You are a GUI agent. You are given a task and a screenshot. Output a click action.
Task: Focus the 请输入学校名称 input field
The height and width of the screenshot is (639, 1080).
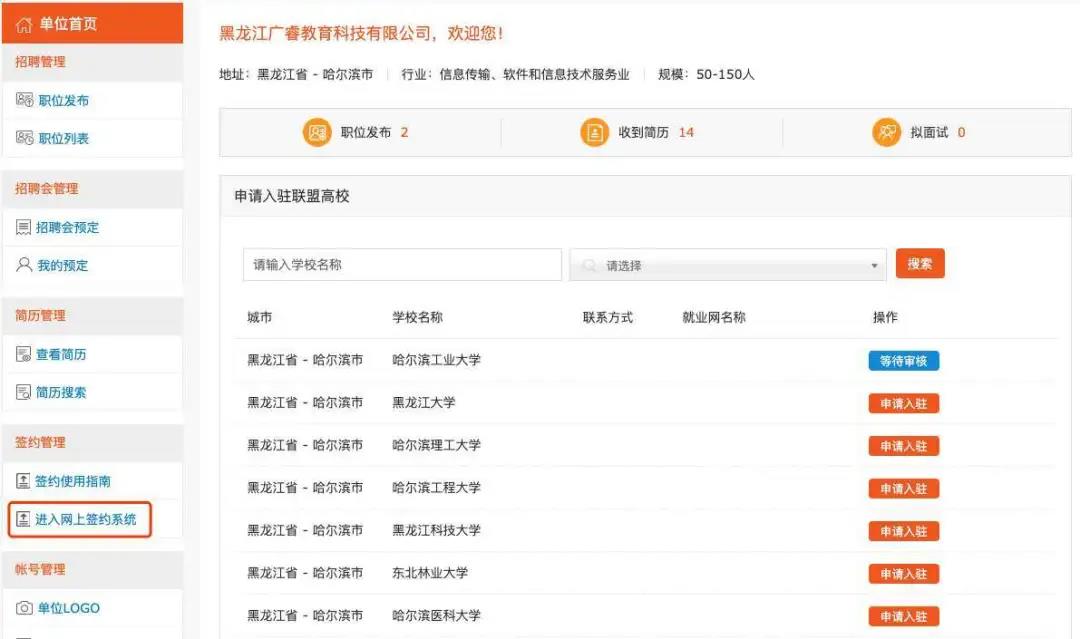[x=402, y=265]
